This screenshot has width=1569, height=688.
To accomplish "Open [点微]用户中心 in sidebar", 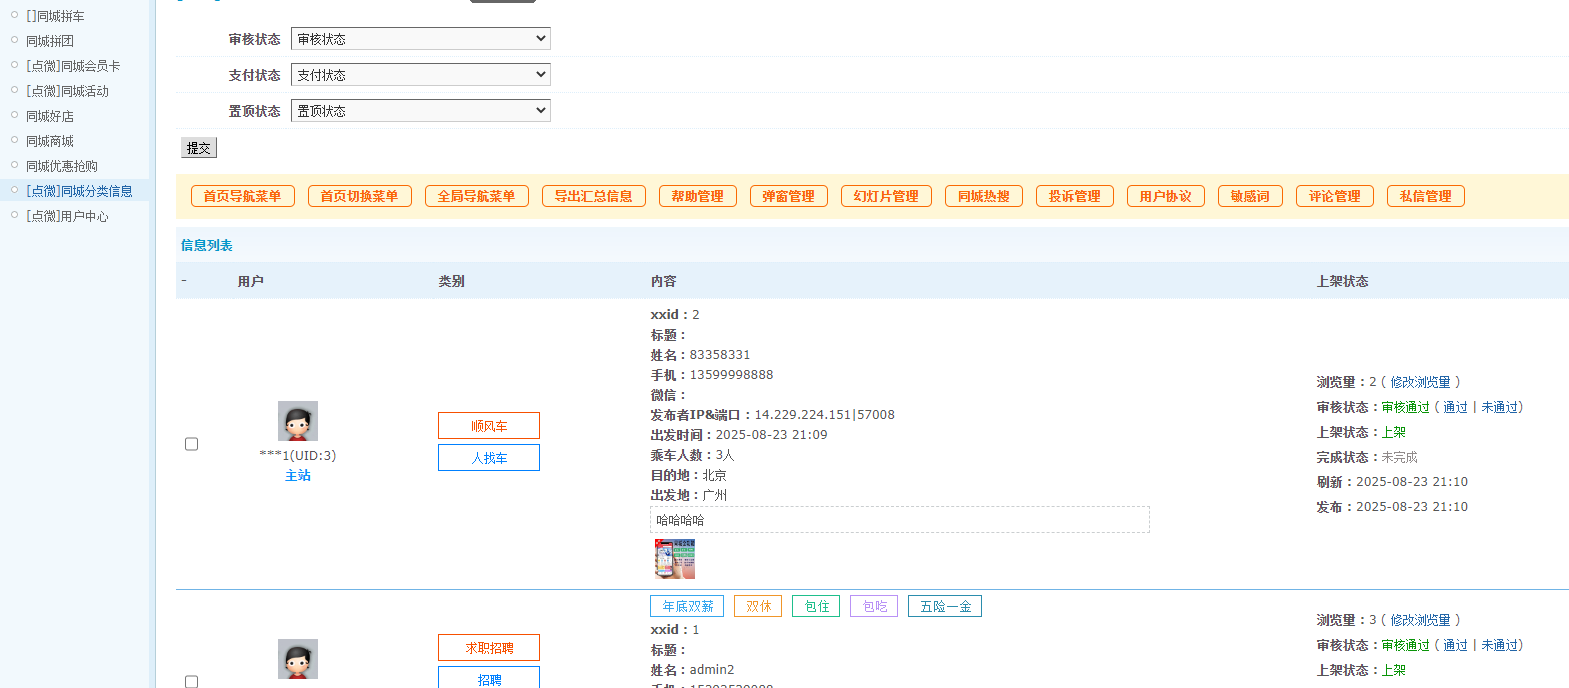I will coord(67,216).
